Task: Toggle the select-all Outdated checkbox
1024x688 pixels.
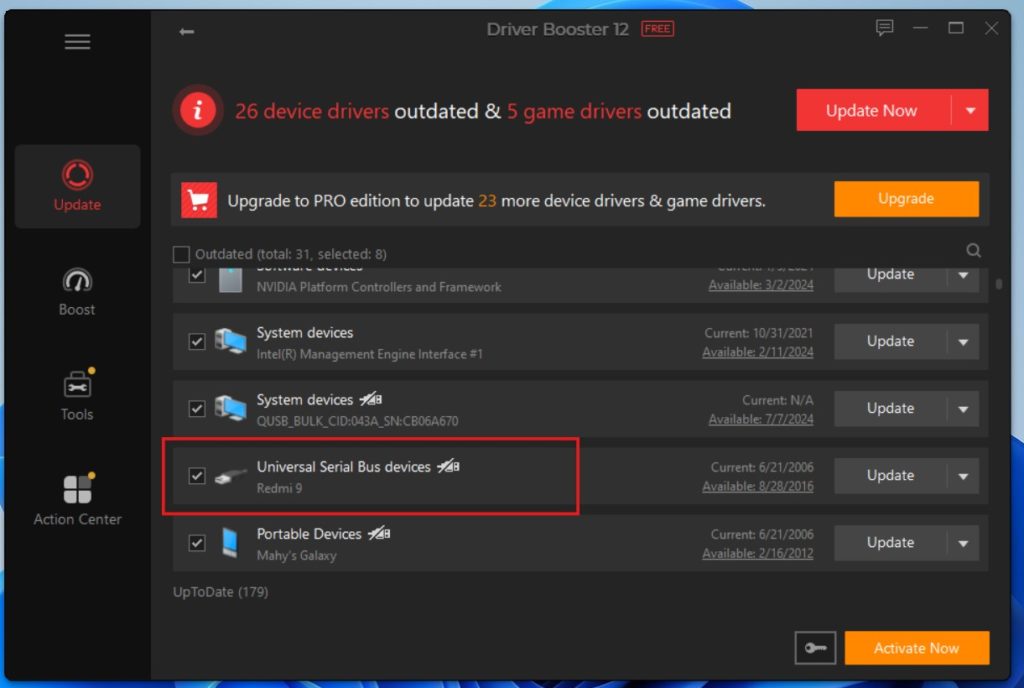Action: click(182, 254)
